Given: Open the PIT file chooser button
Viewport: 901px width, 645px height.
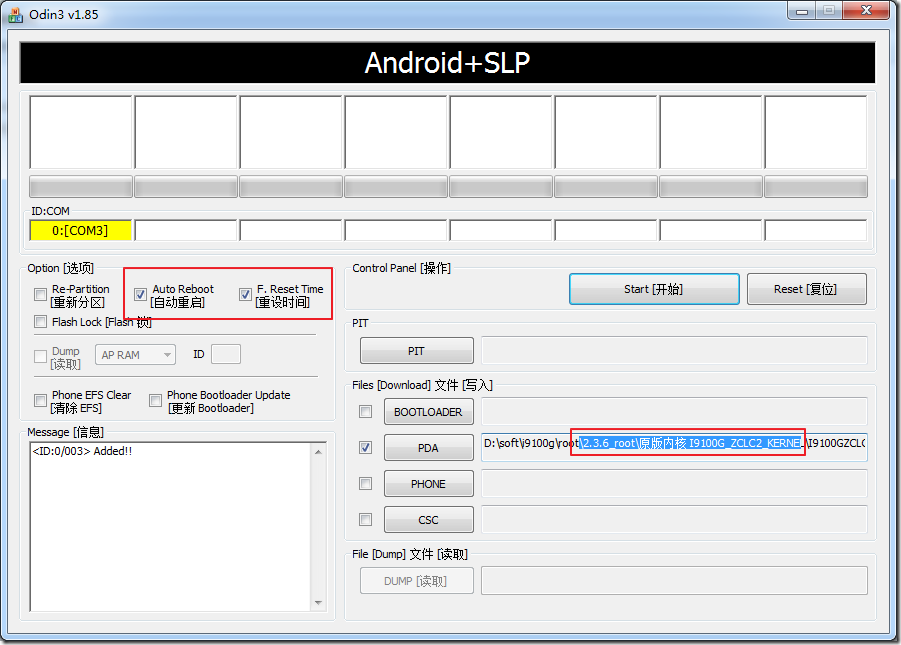Looking at the screenshot, I should click(417, 351).
